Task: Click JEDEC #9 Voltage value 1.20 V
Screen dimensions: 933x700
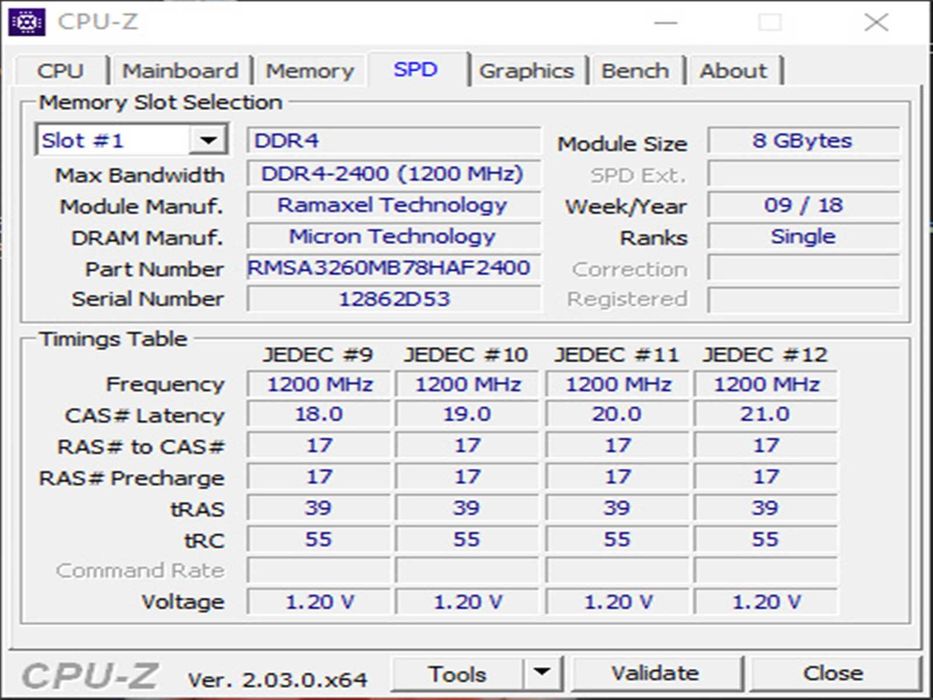Action: pyautogui.click(x=319, y=602)
